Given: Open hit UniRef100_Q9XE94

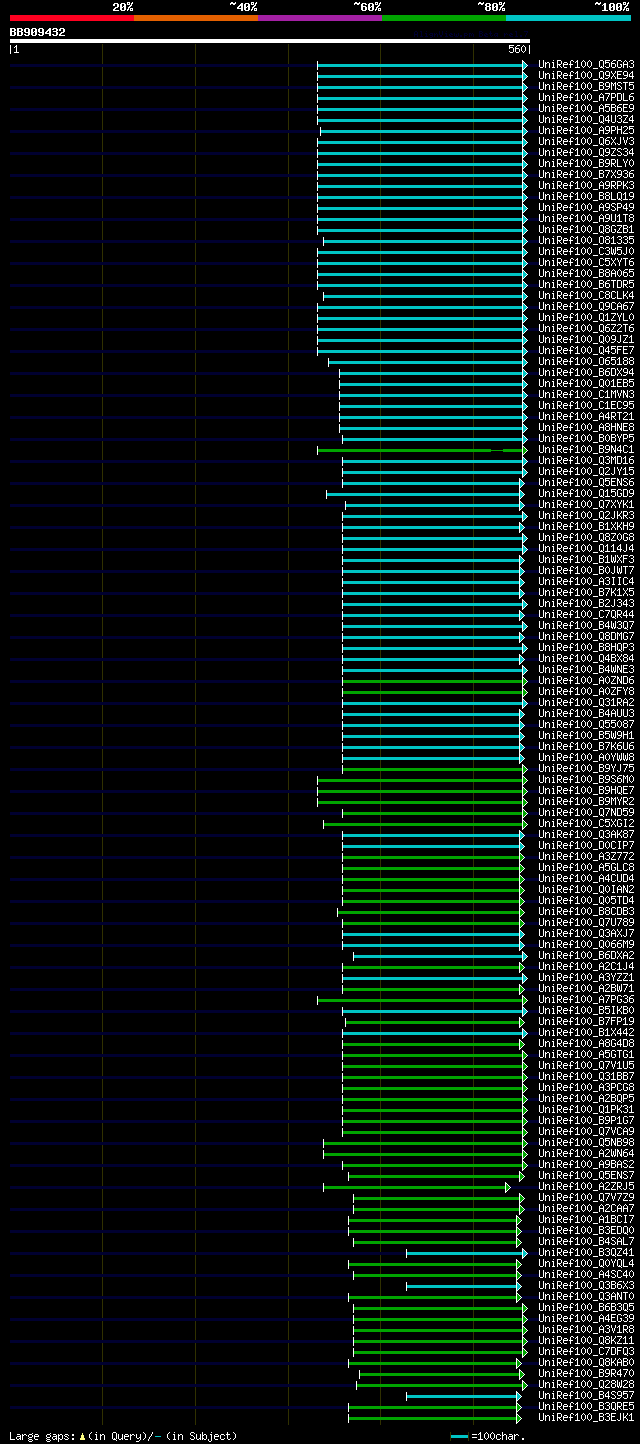Looking at the screenshot, I should pos(586,76).
